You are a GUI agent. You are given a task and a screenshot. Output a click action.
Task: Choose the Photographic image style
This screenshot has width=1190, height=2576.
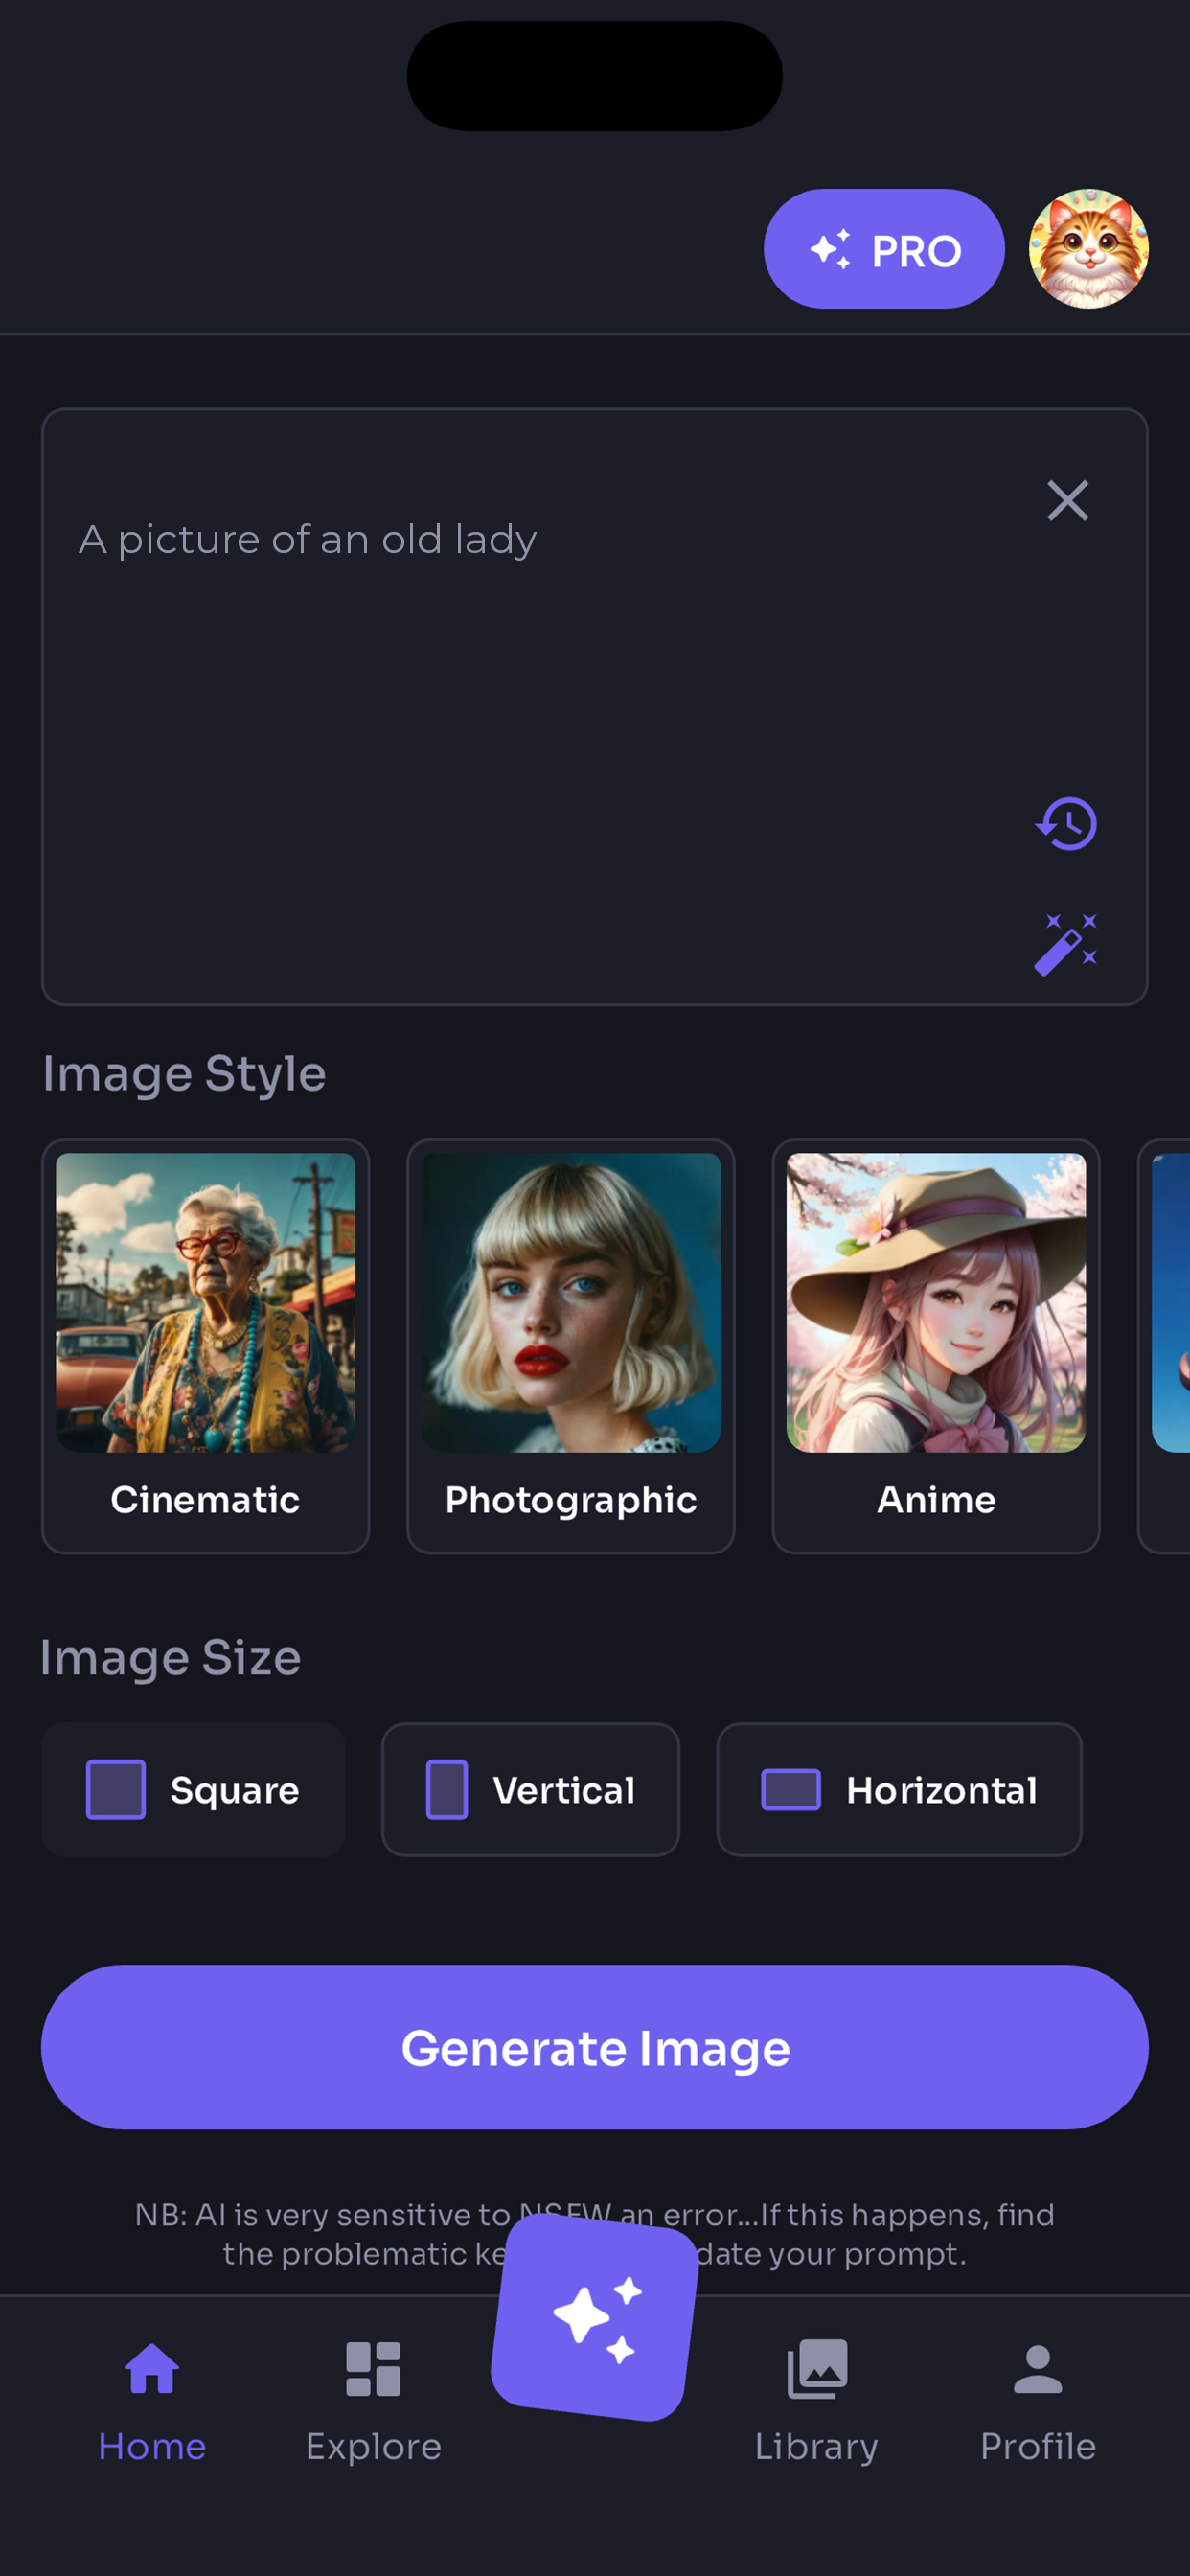(x=571, y=1346)
